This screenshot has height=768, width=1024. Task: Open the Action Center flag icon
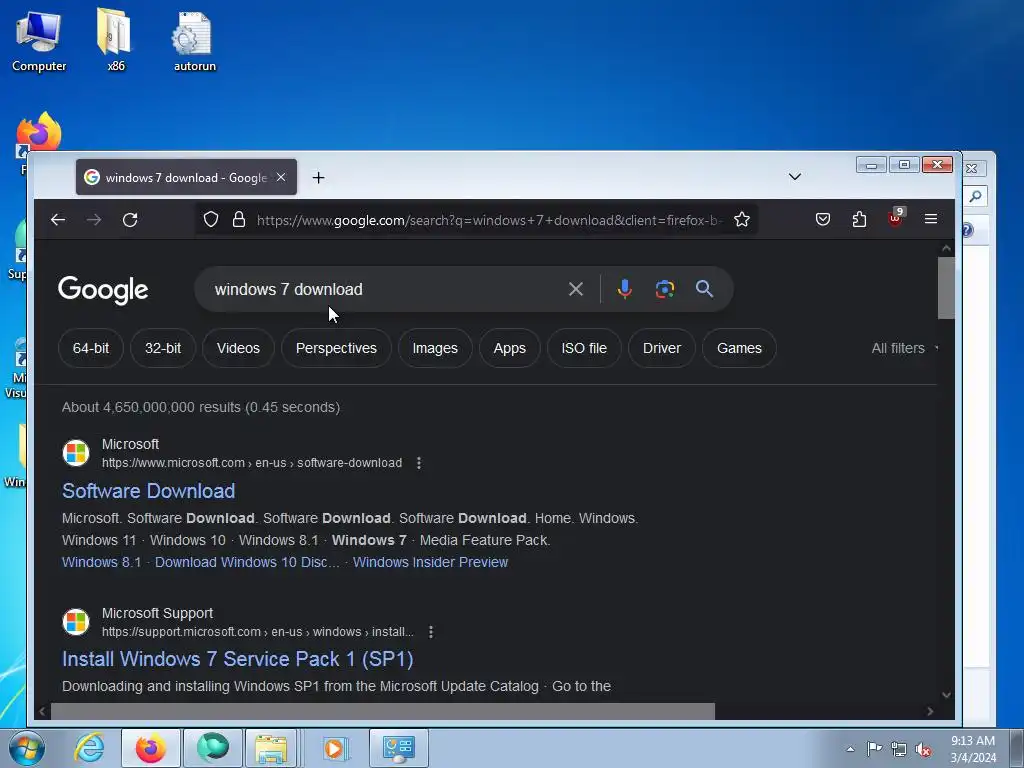coord(874,749)
